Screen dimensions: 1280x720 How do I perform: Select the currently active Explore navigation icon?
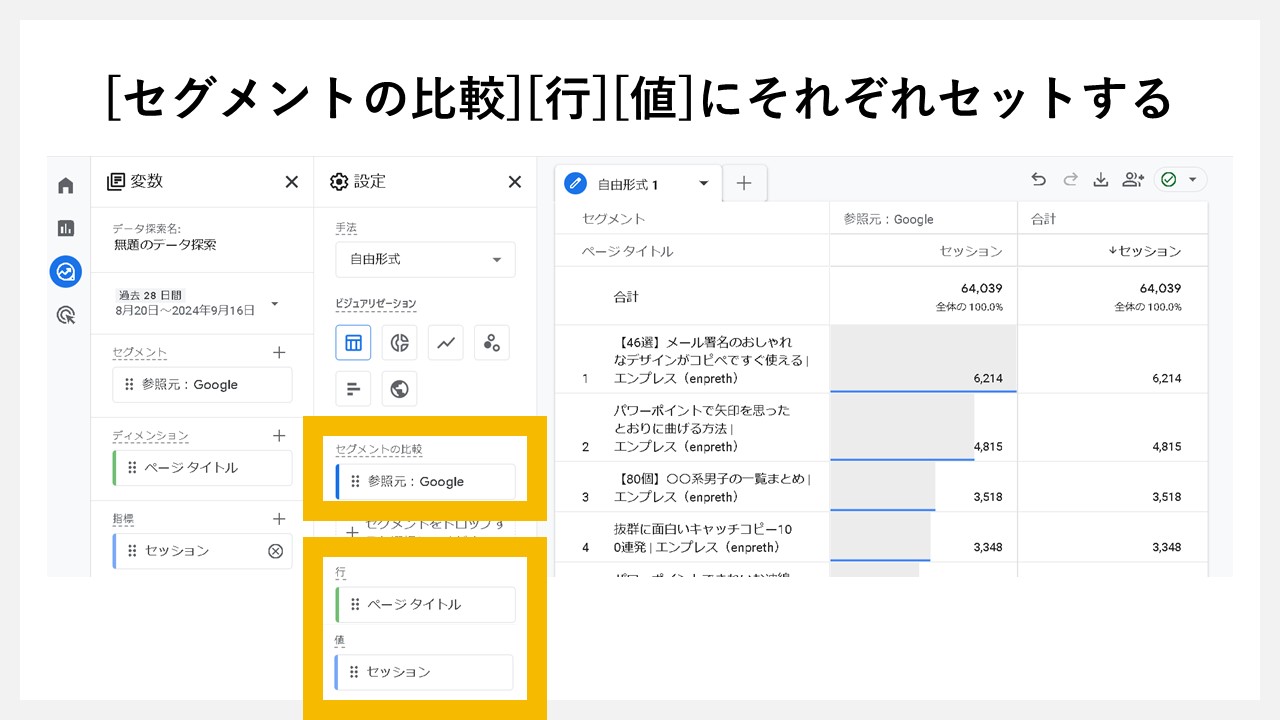click(65, 271)
